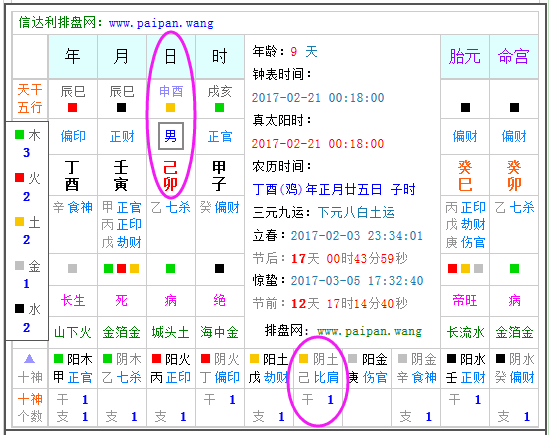Select the 月 column header

122,56
